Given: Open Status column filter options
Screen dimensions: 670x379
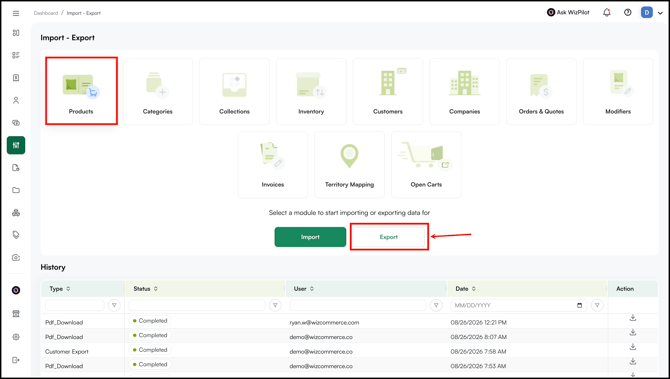Looking at the screenshot, I should (x=275, y=305).
